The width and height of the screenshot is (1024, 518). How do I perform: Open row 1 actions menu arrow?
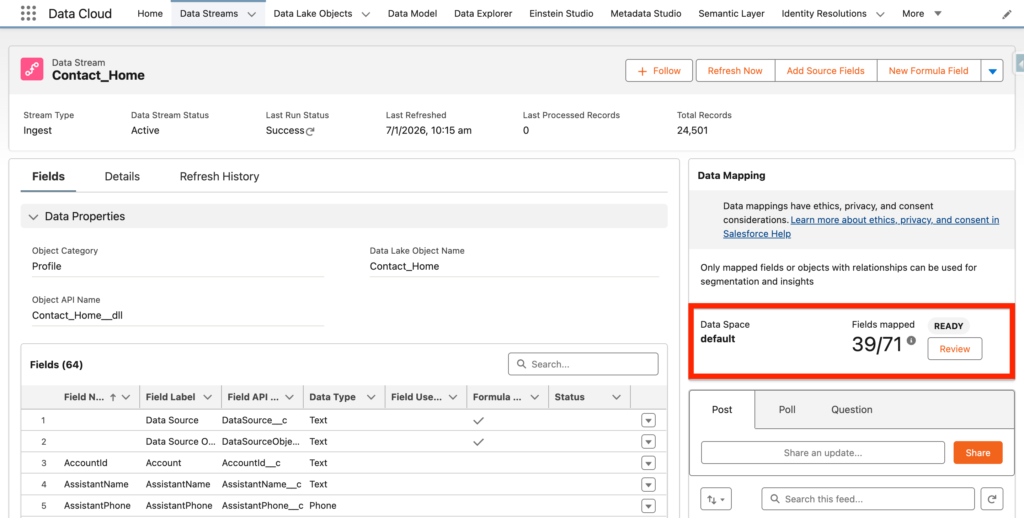648,420
